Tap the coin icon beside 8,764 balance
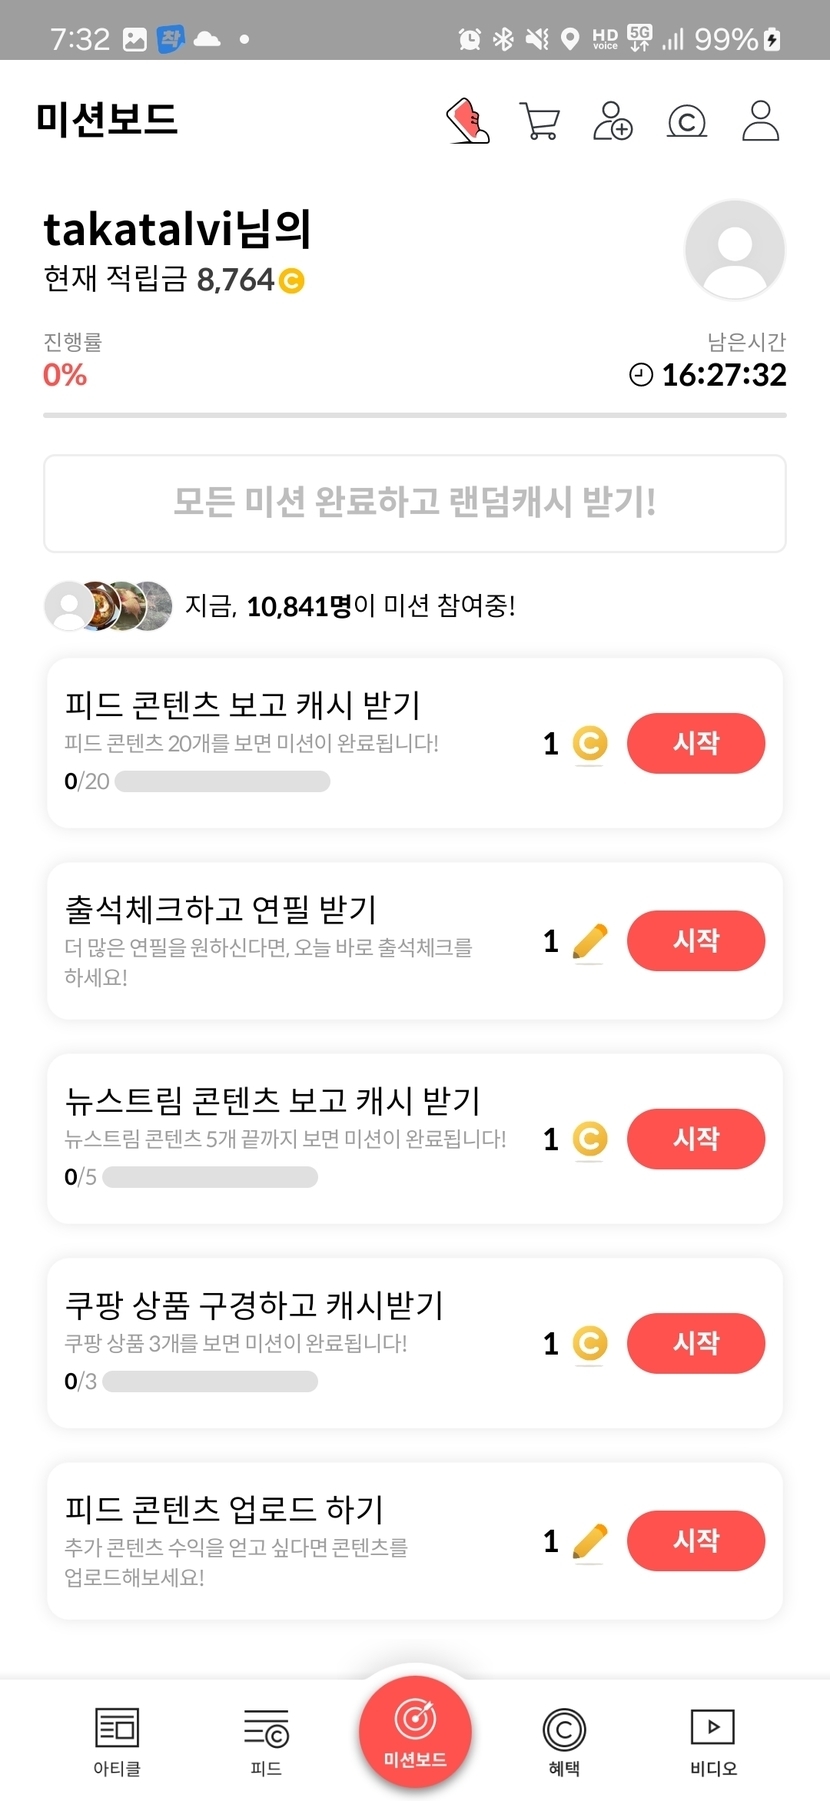The image size is (830, 1801). tap(292, 281)
